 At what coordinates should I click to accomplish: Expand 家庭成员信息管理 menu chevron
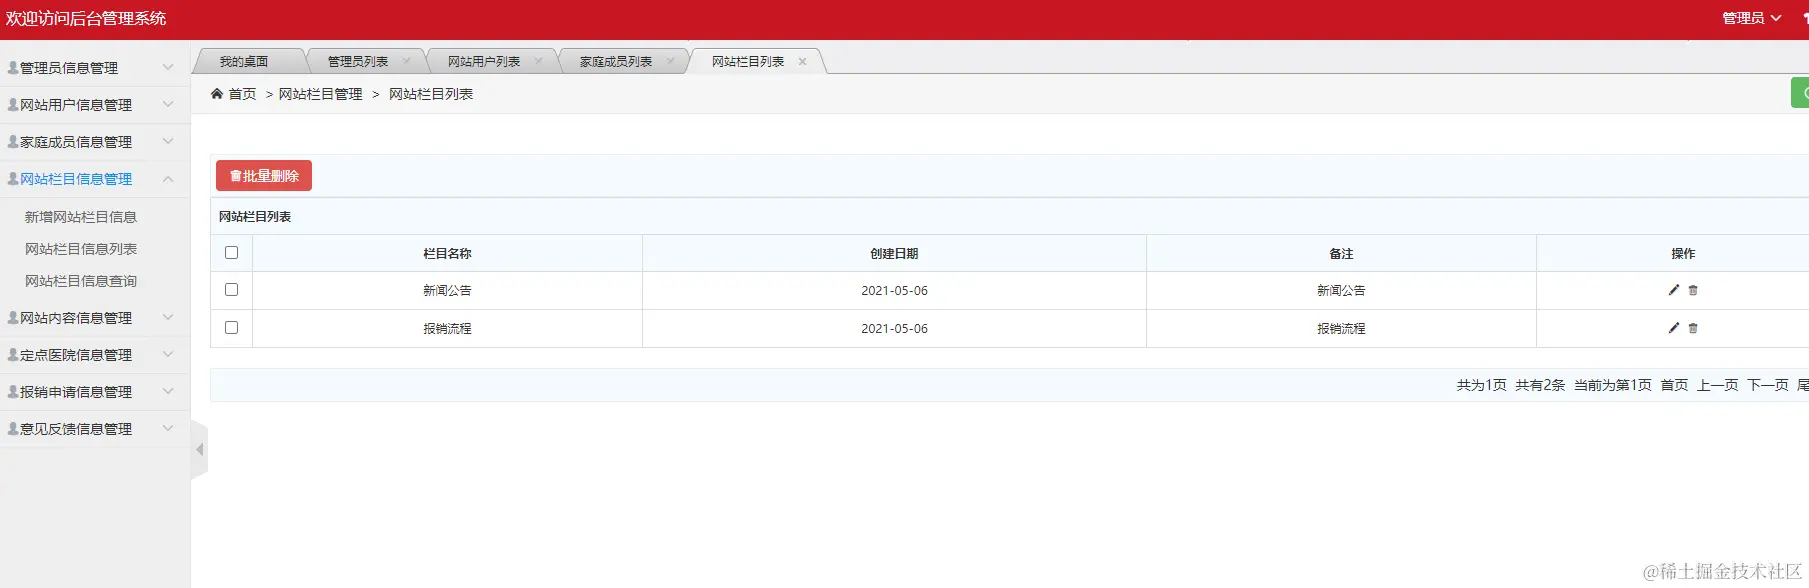point(168,141)
